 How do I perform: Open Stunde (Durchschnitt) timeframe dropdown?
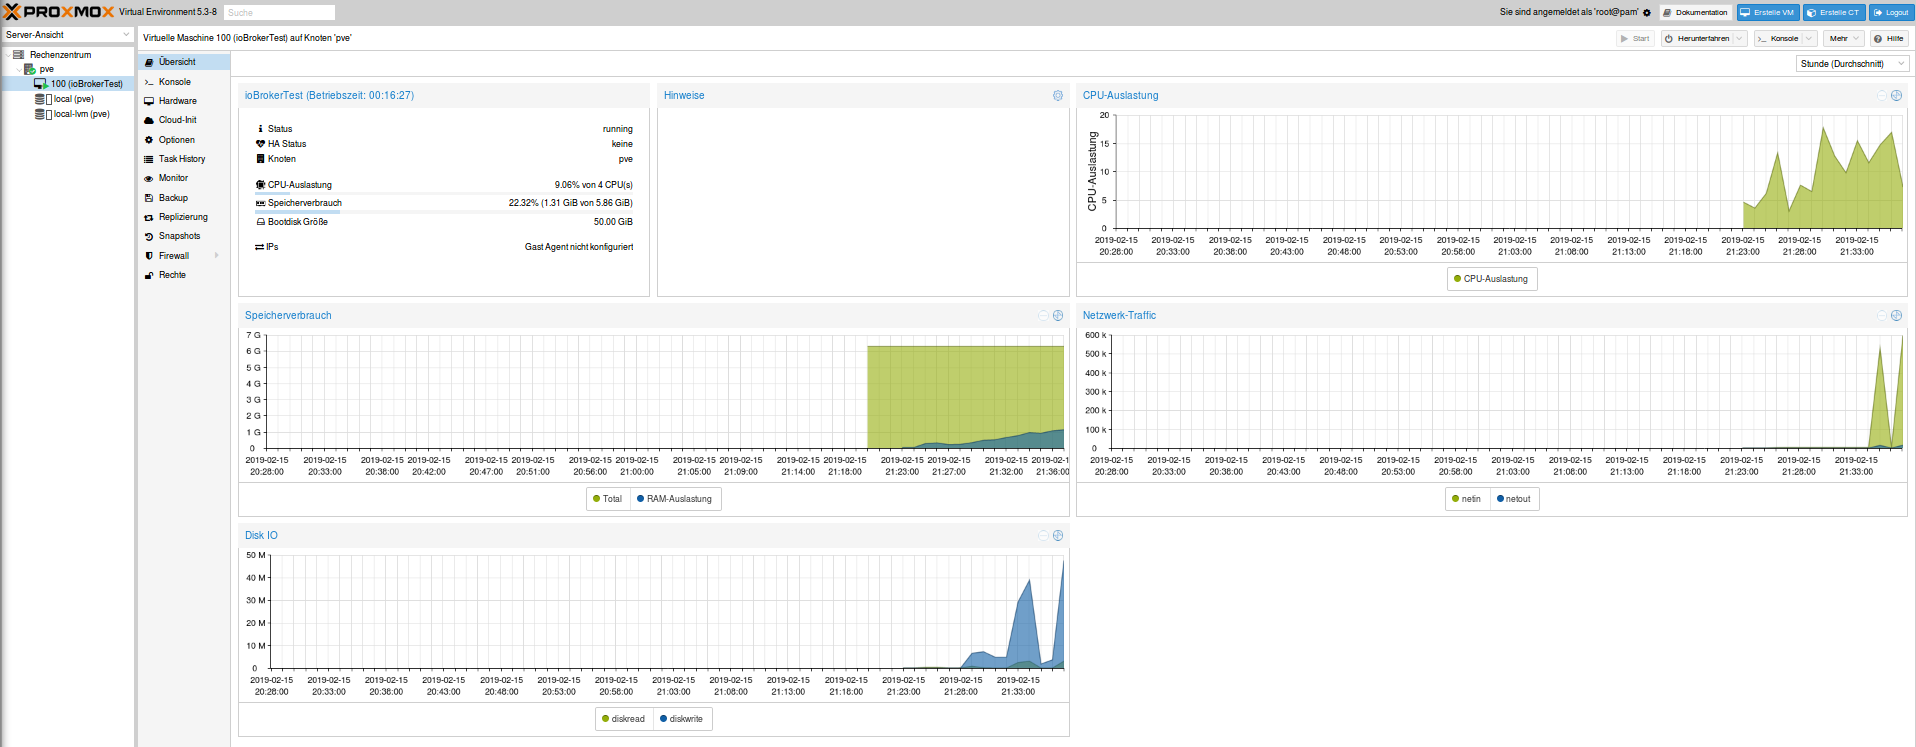point(1852,64)
